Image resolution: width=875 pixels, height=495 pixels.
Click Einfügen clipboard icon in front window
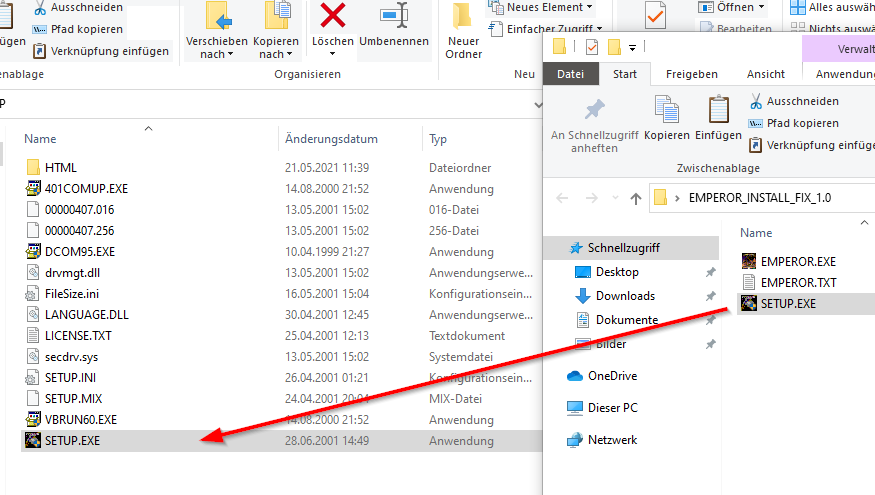click(x=718, y=109)
